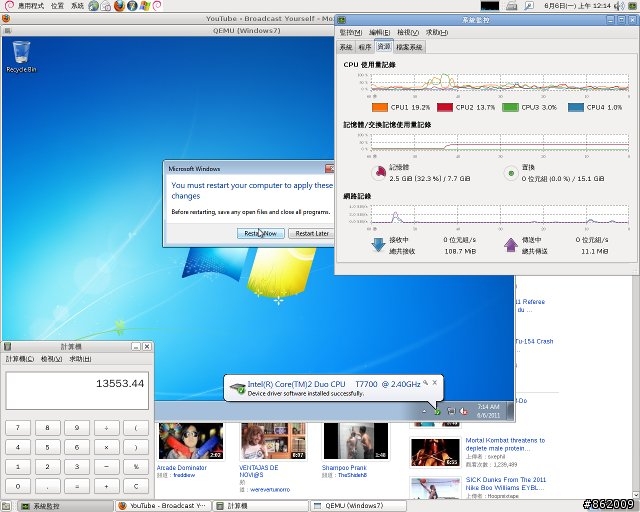Click the Windows 7 tray clock showing 7:14 AM
Image resolution: width=640 pixels, height=512 pixels.
488,411
